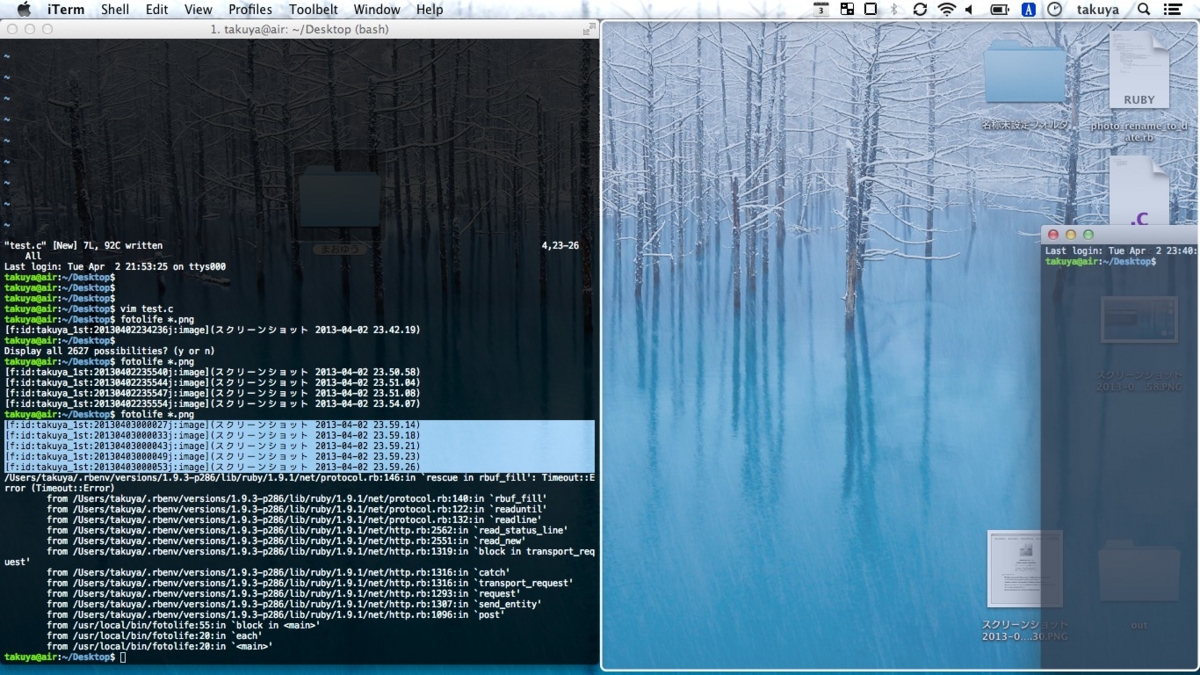Click the checkered grid menu bar icon

(846, 9)
